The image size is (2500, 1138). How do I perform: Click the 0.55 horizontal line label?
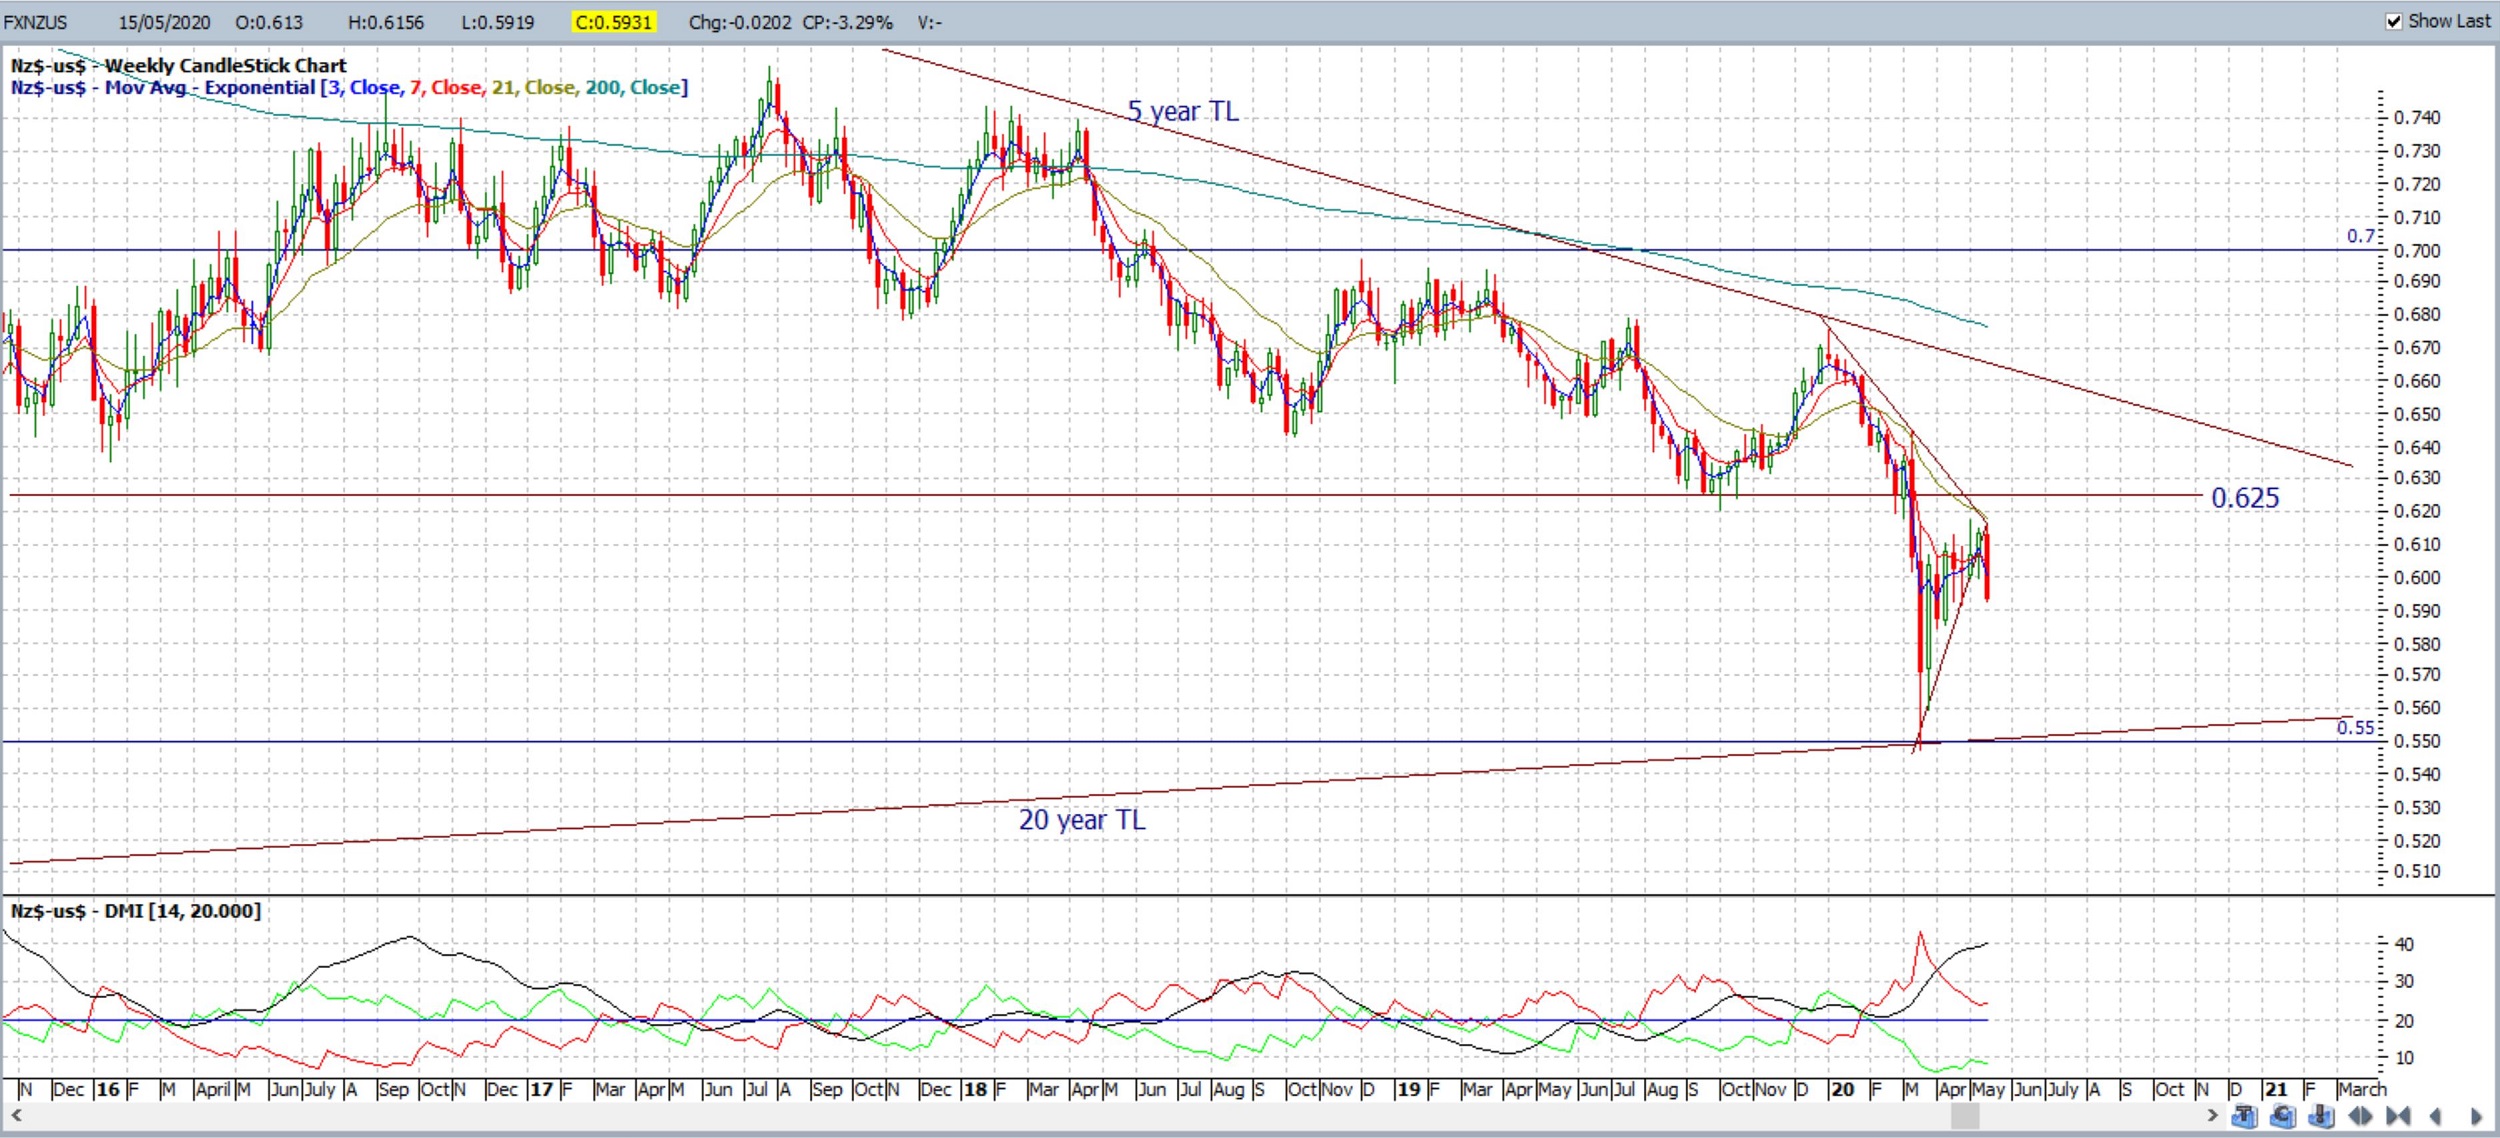2355,728
